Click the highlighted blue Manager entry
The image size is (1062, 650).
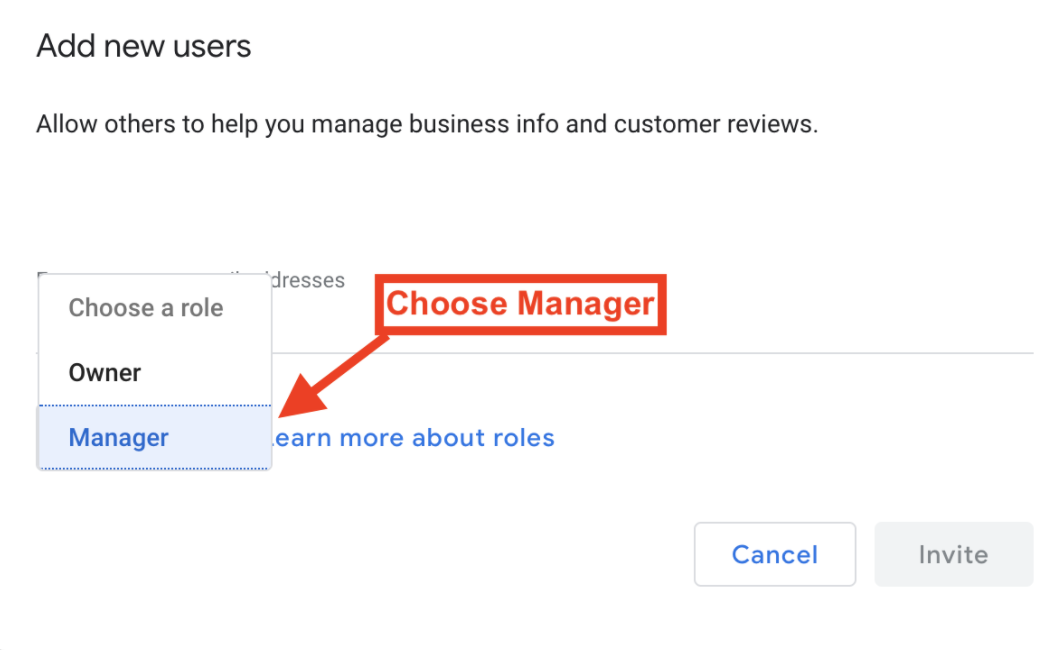point(155,437)
